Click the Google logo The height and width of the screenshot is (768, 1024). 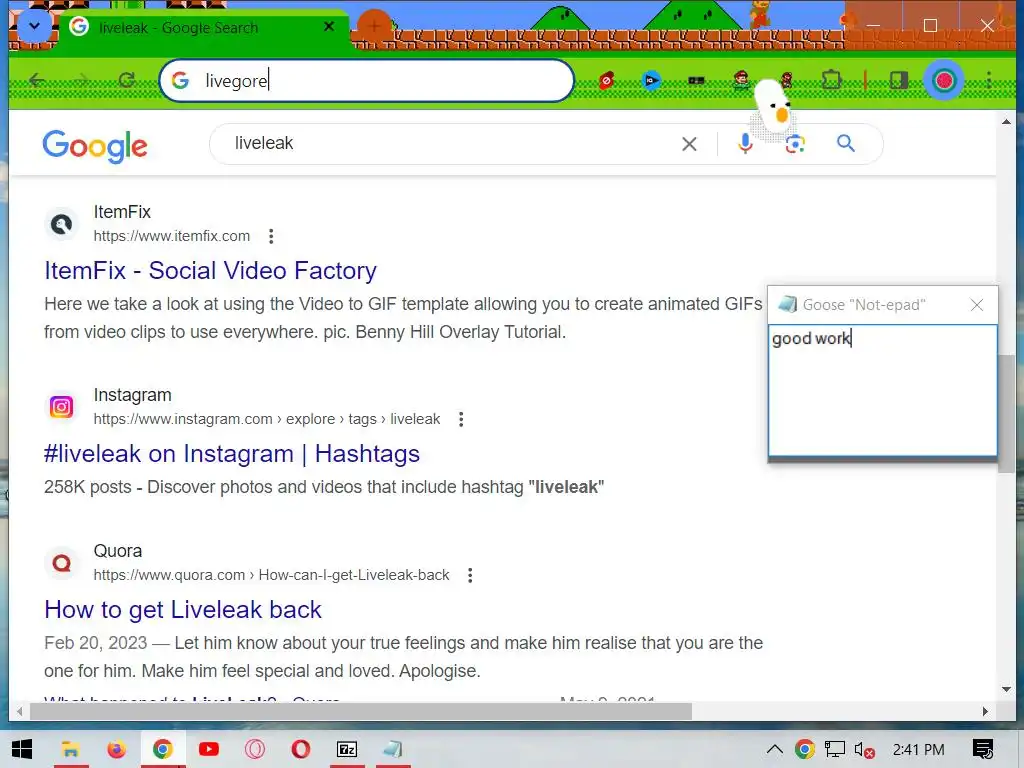point(95,146)
